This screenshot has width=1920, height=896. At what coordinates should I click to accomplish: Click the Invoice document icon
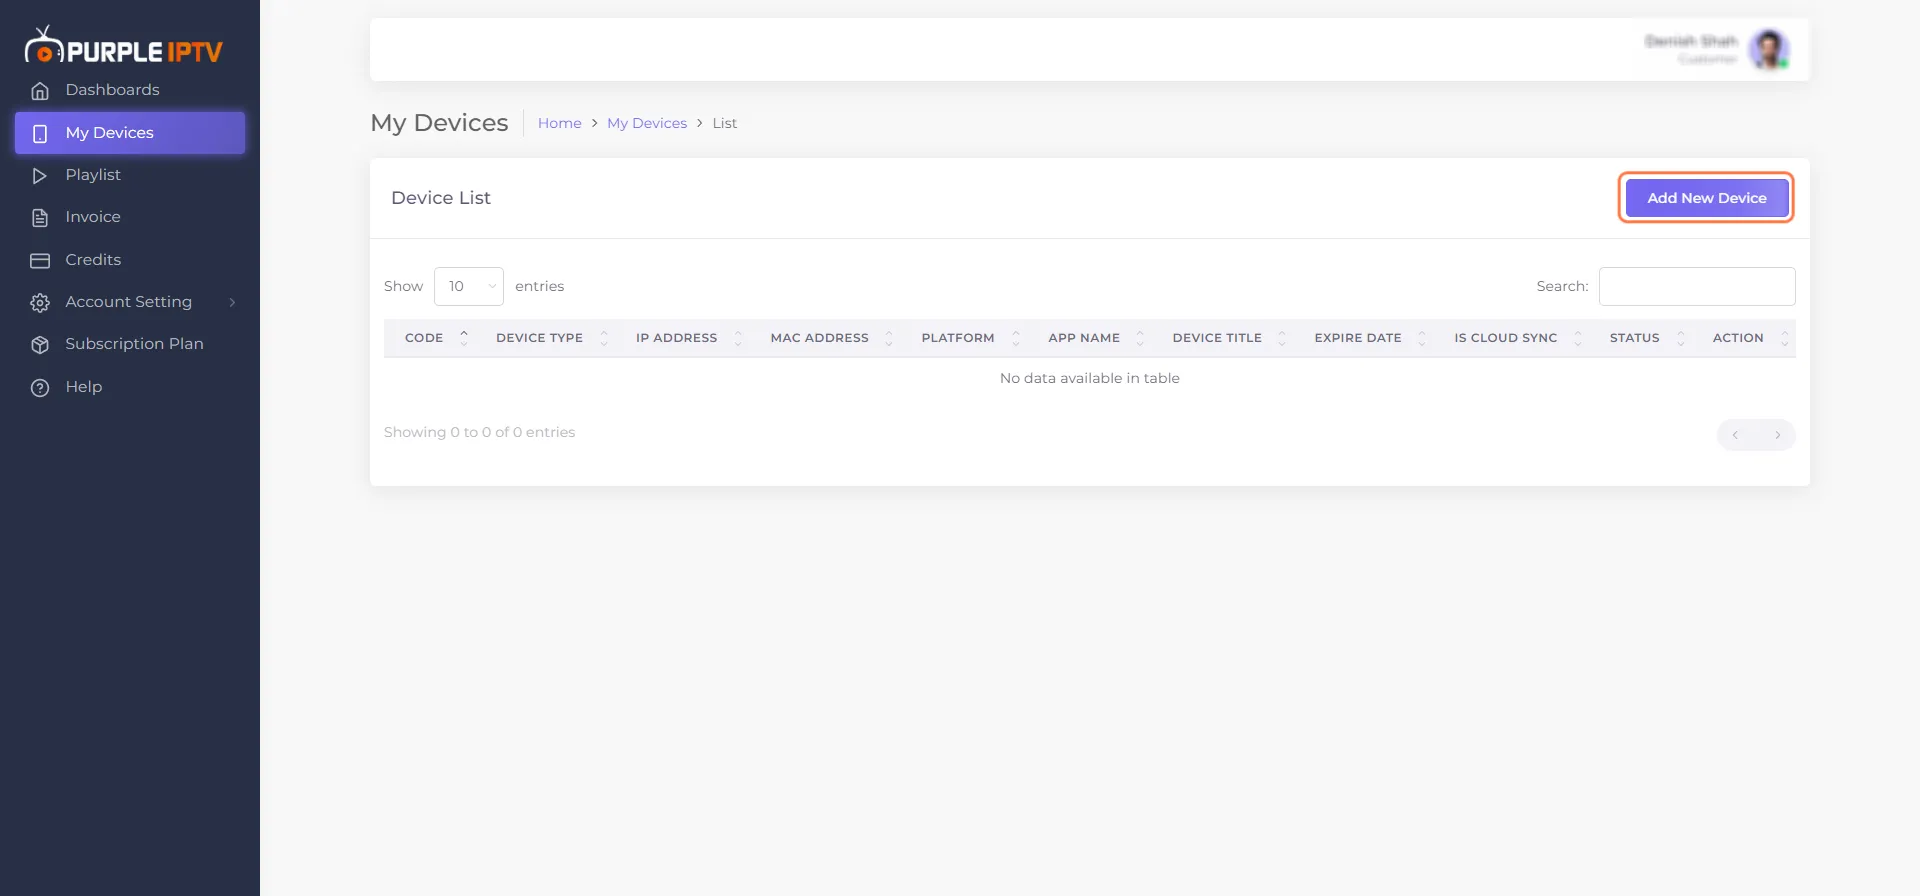pos(40,218)
